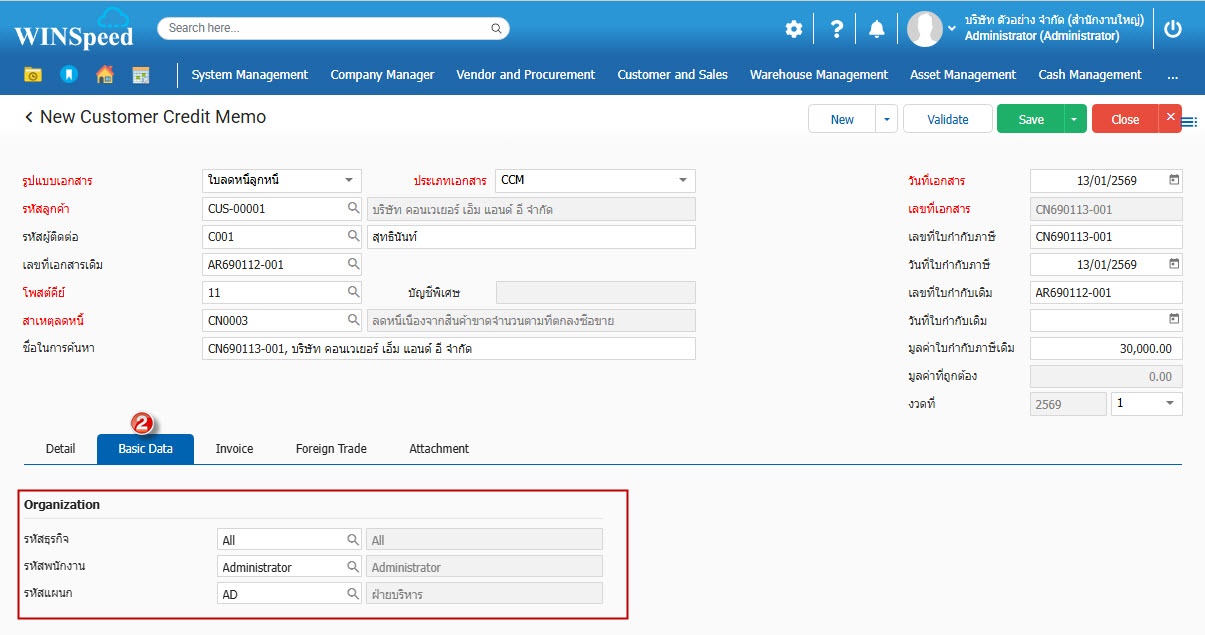Viewport: 1205px width, 635px height.
Task: Click the Validate button
Action: tap(947, 119)
